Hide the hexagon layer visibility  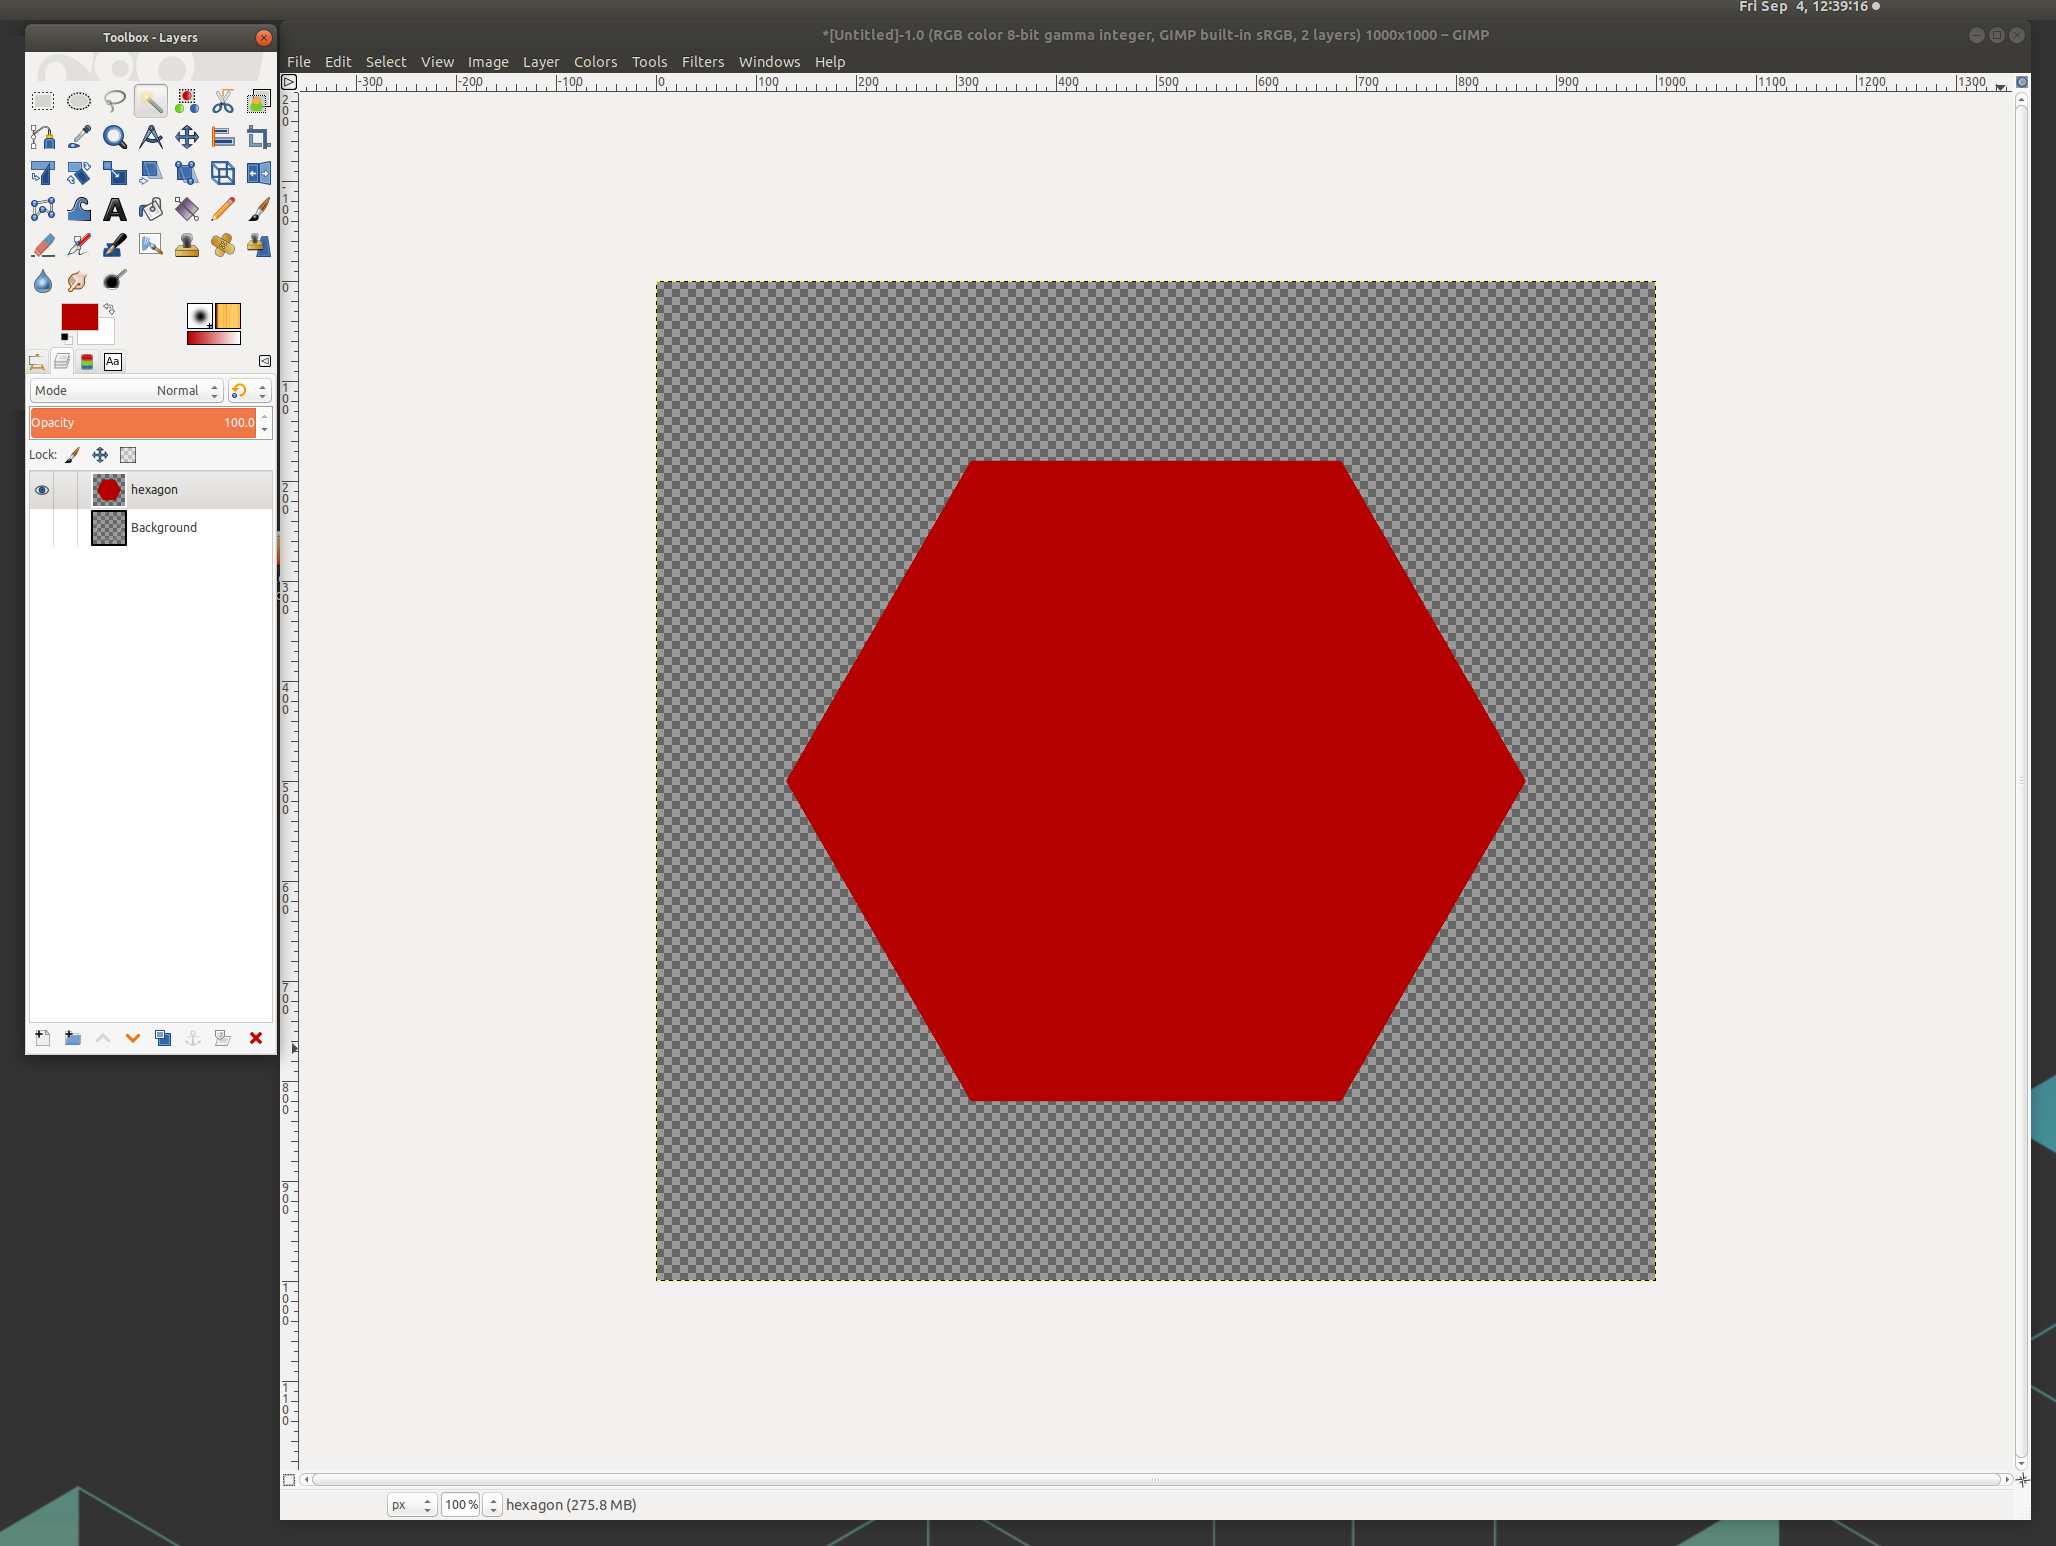(x=42, y=489)
